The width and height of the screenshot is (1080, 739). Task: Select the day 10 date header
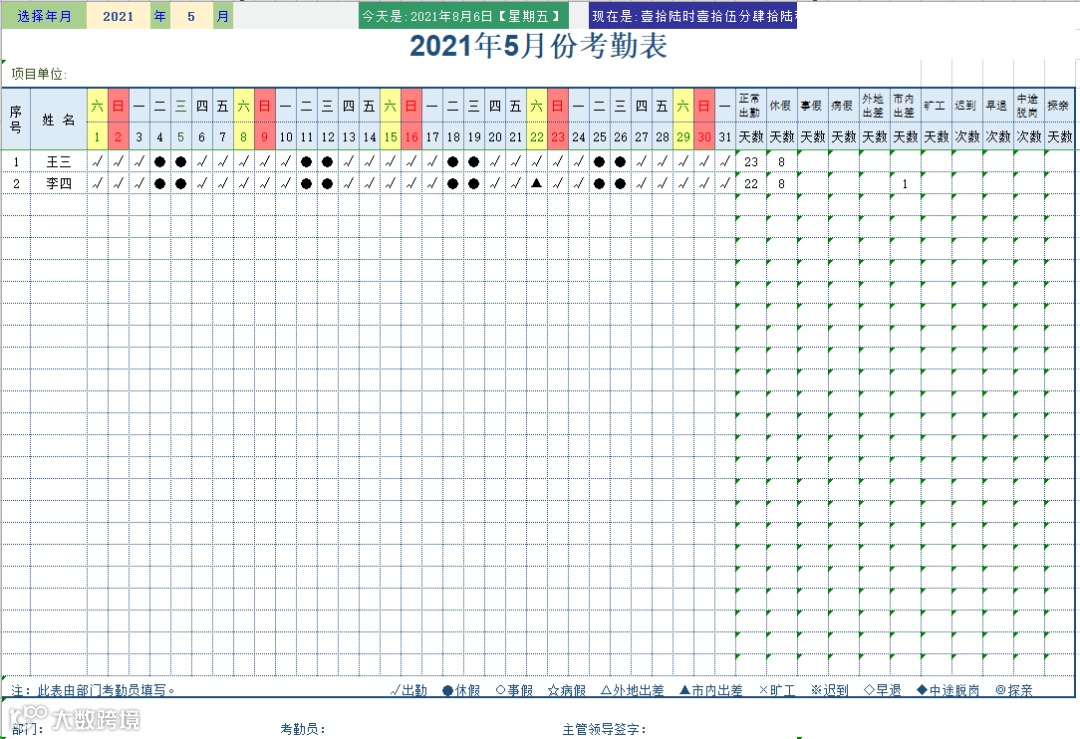[286, 137]
